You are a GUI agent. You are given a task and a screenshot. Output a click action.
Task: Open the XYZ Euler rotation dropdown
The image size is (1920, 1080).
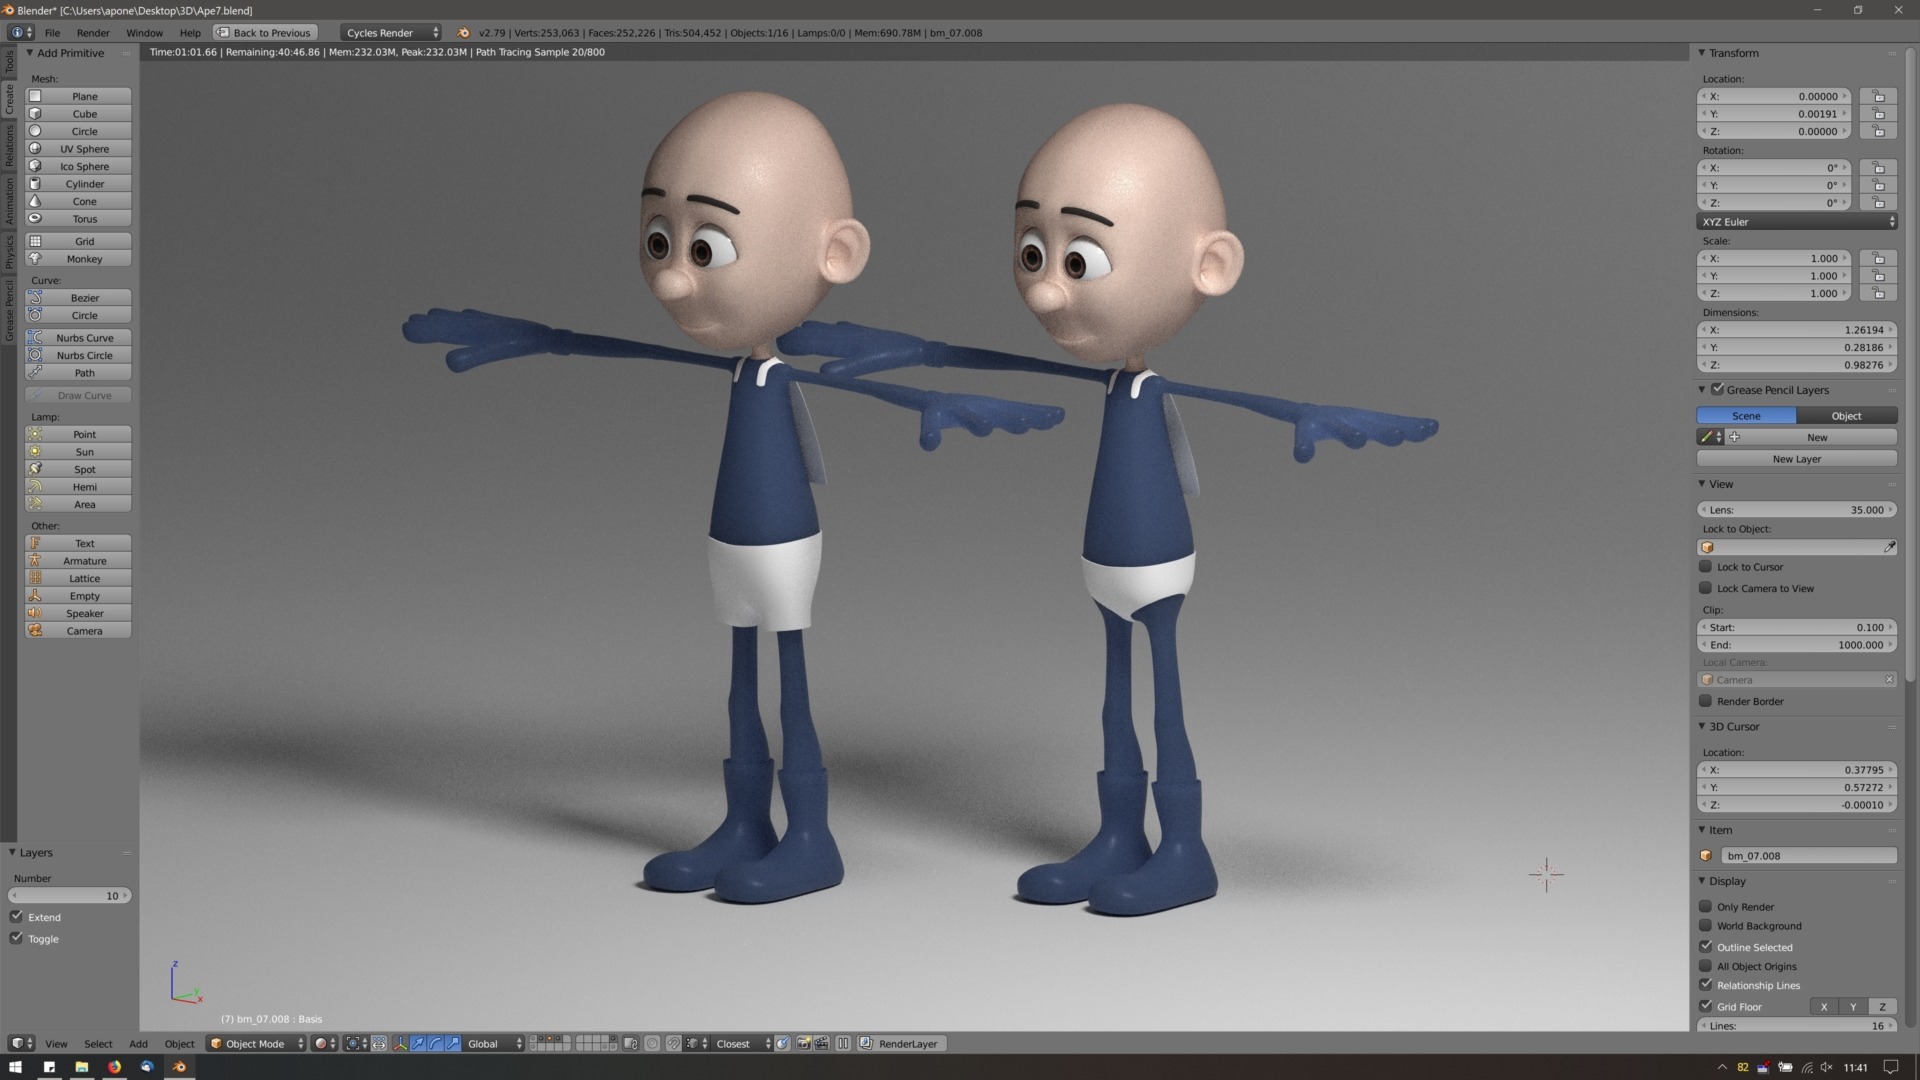pyautogui.click(x=1797, y=221)
